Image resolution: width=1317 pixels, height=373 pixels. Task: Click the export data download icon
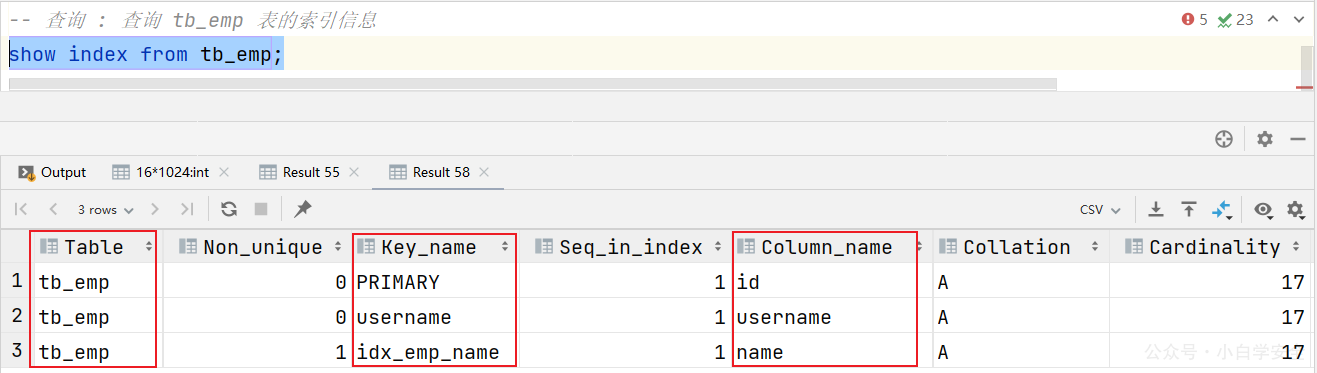pyautogui.click(x=1156, y=209)
